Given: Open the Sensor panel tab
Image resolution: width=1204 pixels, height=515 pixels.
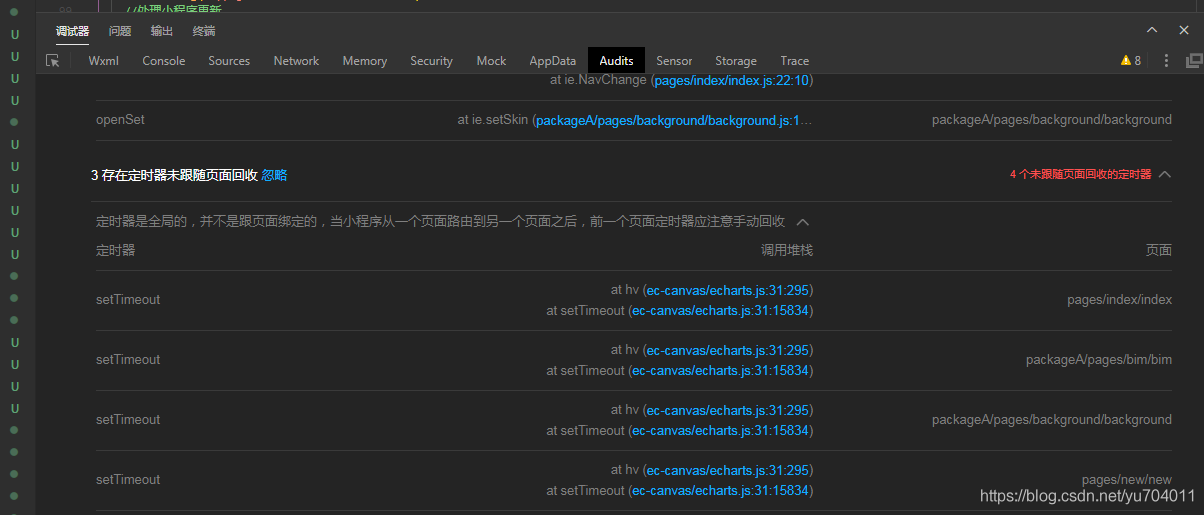Looking at the screenshot, I should pos(674,61).
